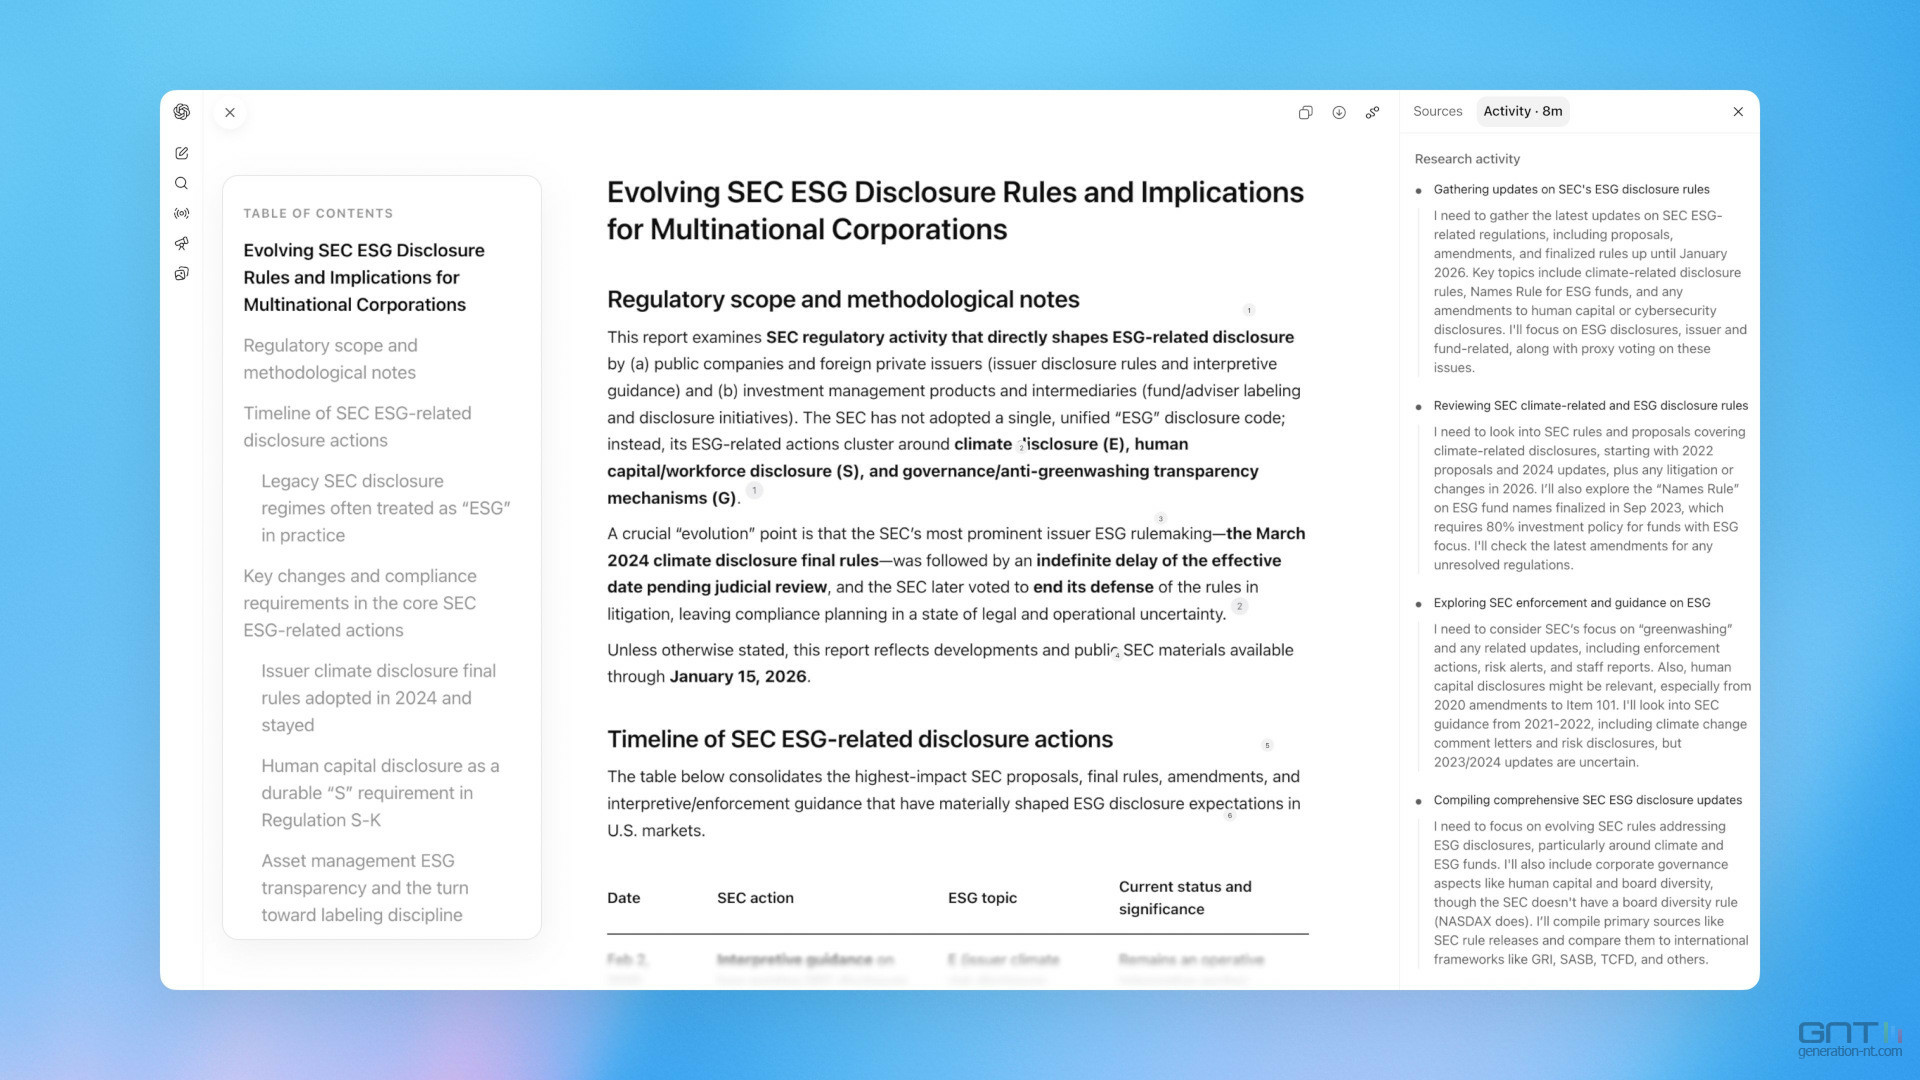Navigate to Human capital disclosure contents entry
Viewport: 1920px width, 1080px height.
click(x=380, y=792)
